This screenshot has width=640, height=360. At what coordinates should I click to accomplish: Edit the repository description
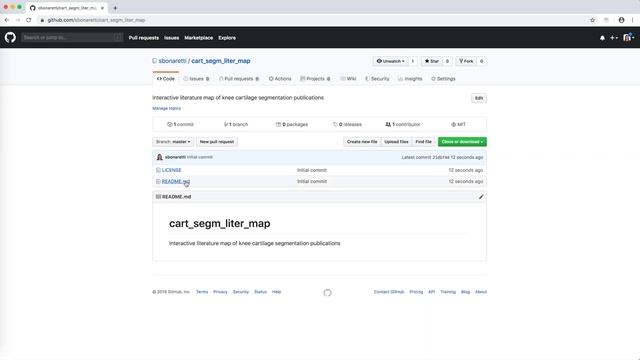point(479,98)
